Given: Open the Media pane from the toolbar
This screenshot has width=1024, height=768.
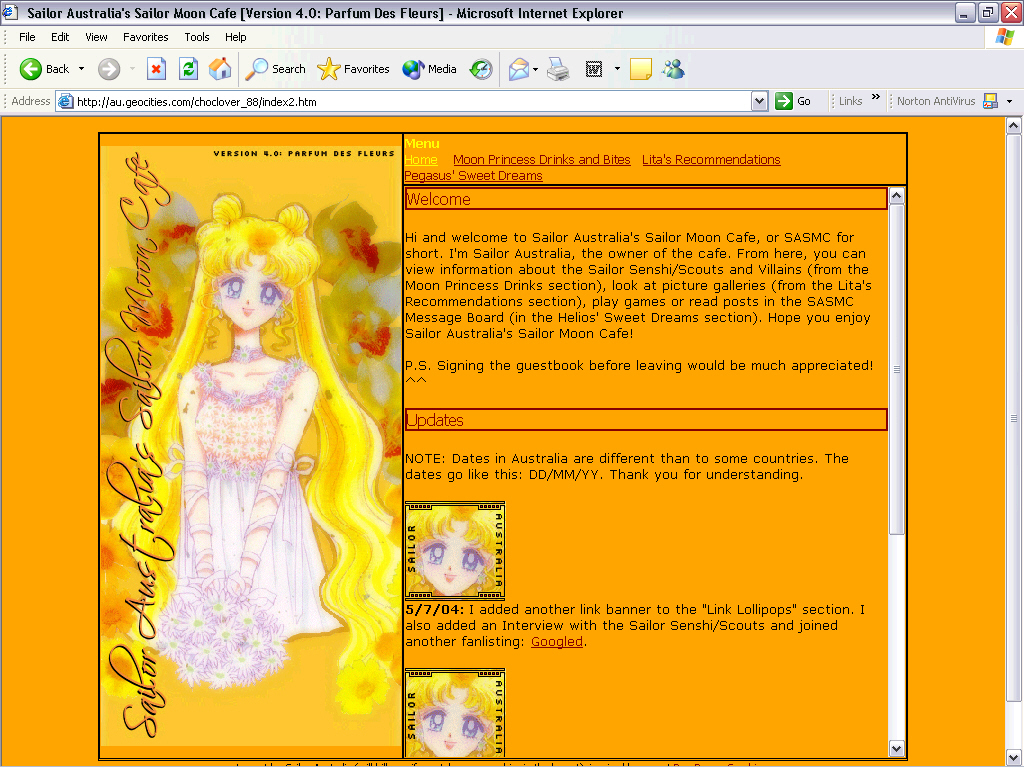Looking at the screenshot, I should pyautogui.click(x=429, y=69).
